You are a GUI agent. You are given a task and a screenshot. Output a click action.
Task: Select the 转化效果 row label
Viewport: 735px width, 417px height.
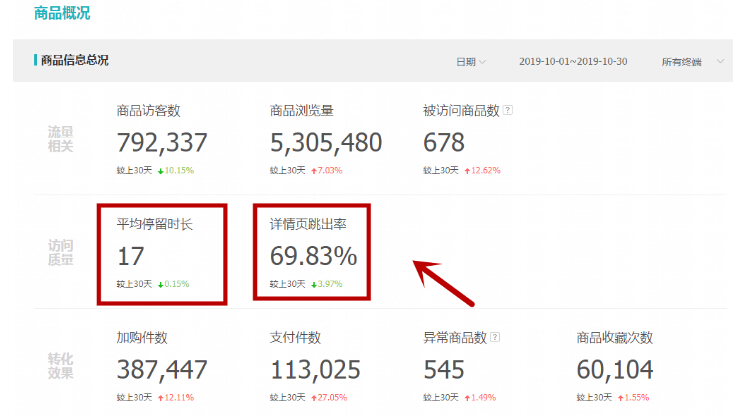(x=61, y=366)
